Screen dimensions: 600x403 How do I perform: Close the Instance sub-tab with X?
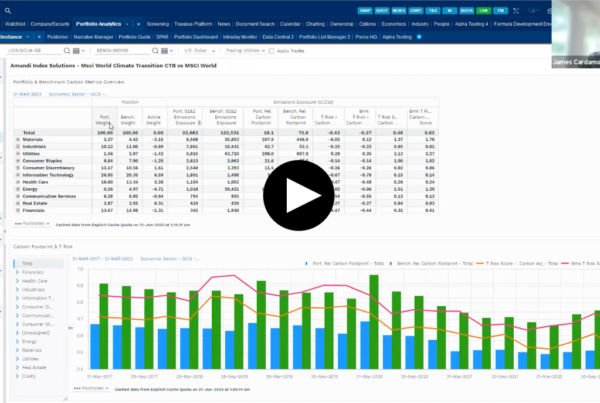pyautogui.click(x=39, y=37)
